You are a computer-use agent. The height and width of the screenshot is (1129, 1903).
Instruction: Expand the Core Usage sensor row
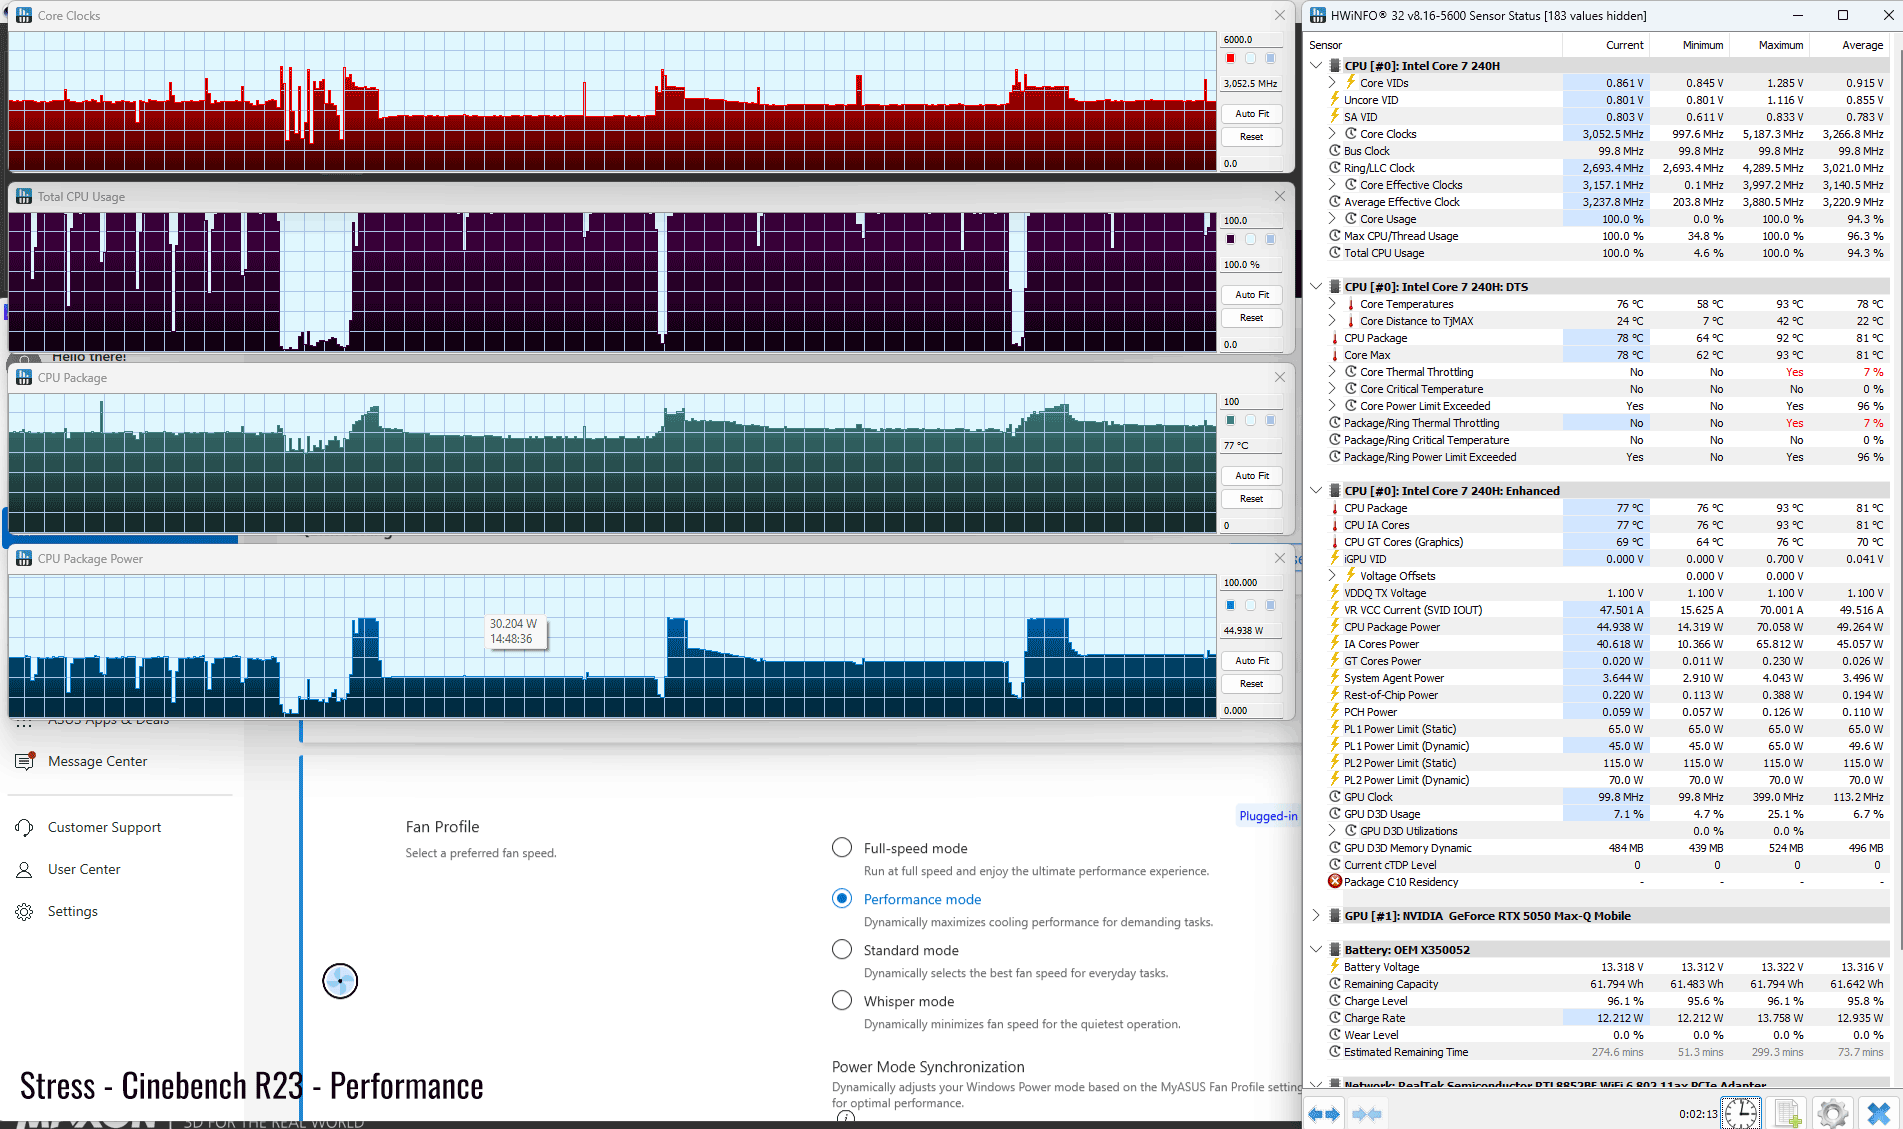1332,219
